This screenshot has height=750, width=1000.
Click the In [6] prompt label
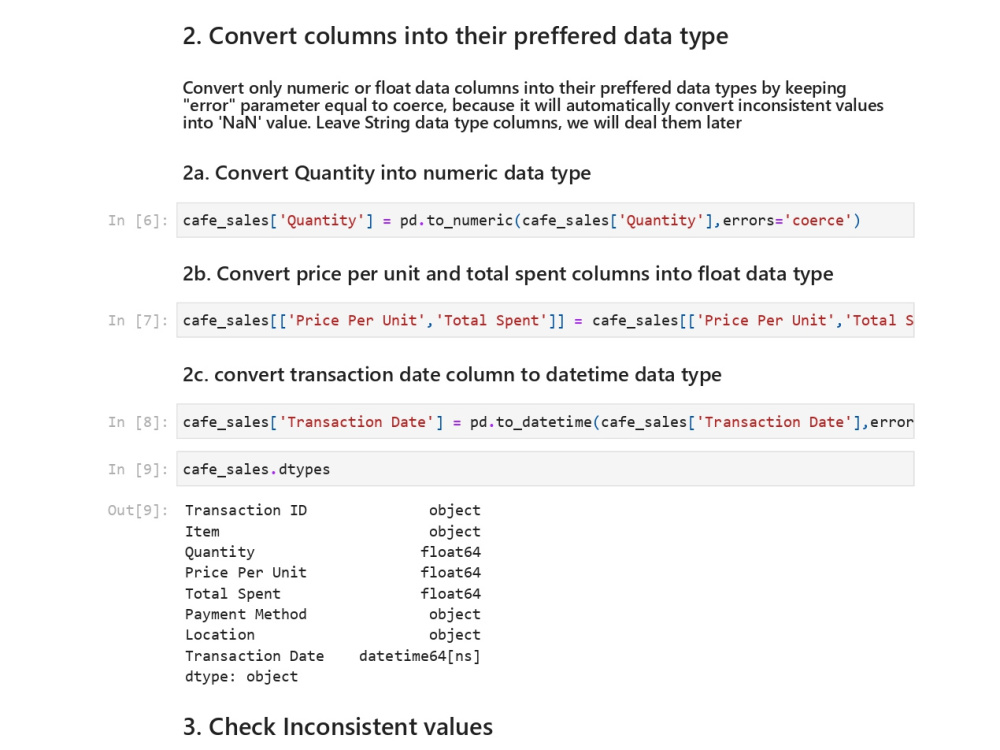point(138,221)
